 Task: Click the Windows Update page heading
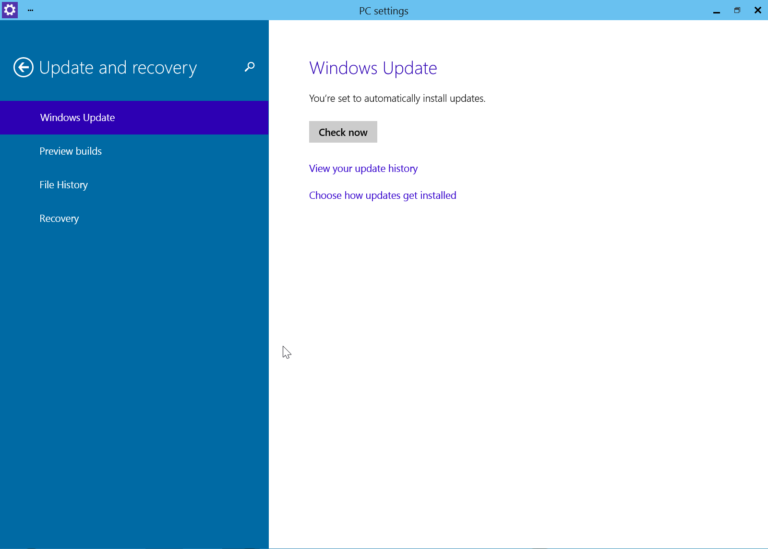pos(373,68)
